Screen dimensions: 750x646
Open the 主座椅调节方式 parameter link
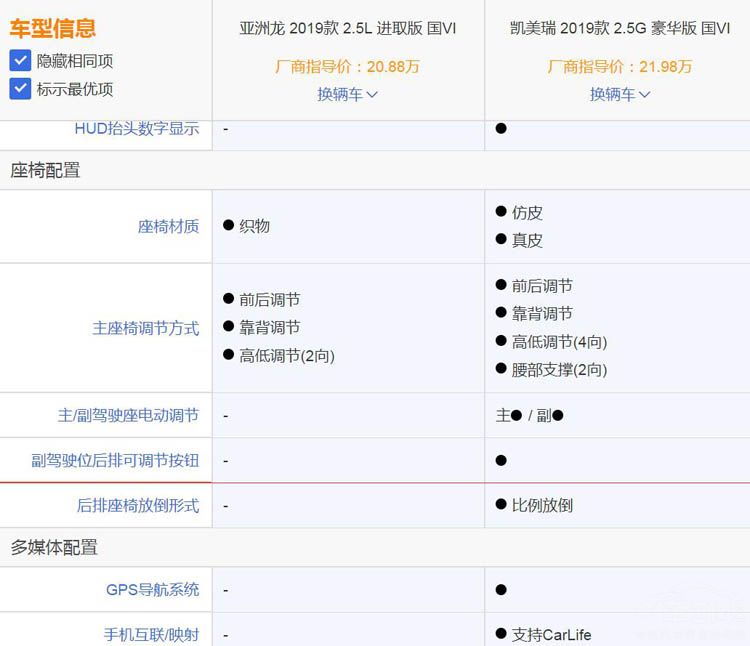[146, 328]
